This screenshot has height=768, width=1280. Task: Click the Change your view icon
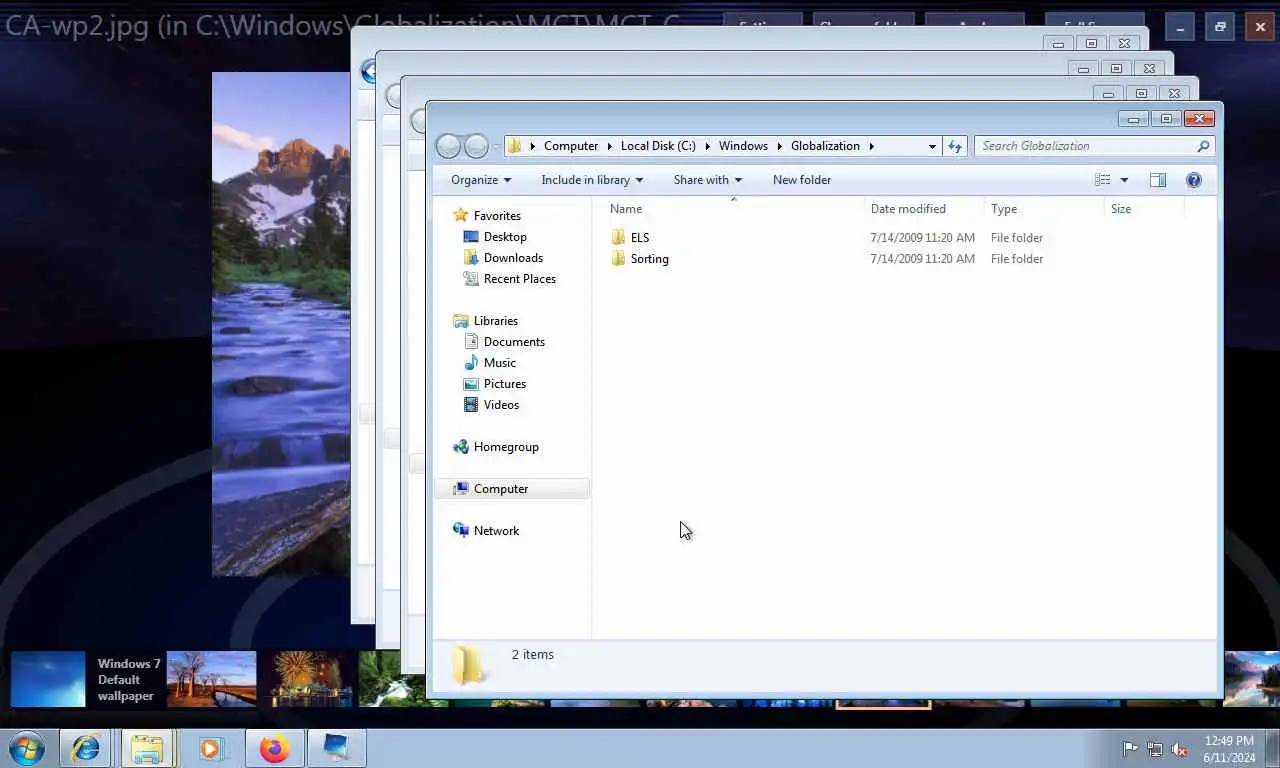click(1103, 180)
